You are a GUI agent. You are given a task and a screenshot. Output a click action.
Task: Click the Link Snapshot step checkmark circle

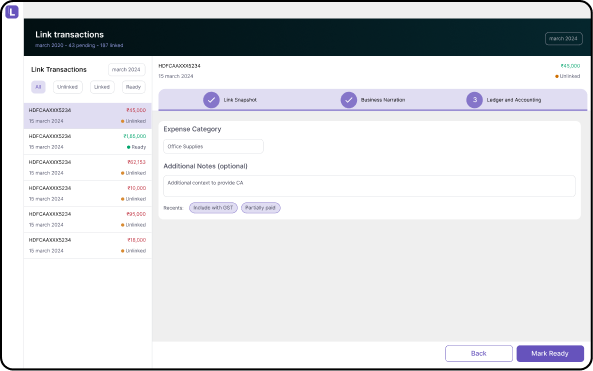(211, 100)
